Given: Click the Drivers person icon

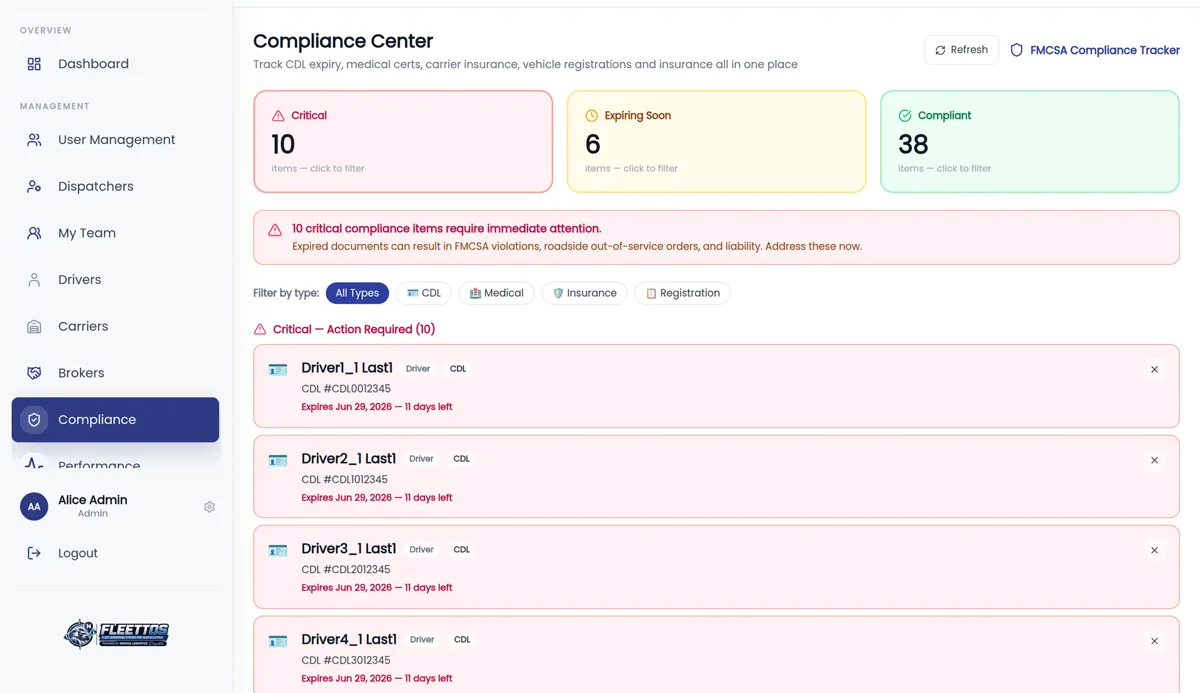Looking at the screenshot, I should coord(34,280).
